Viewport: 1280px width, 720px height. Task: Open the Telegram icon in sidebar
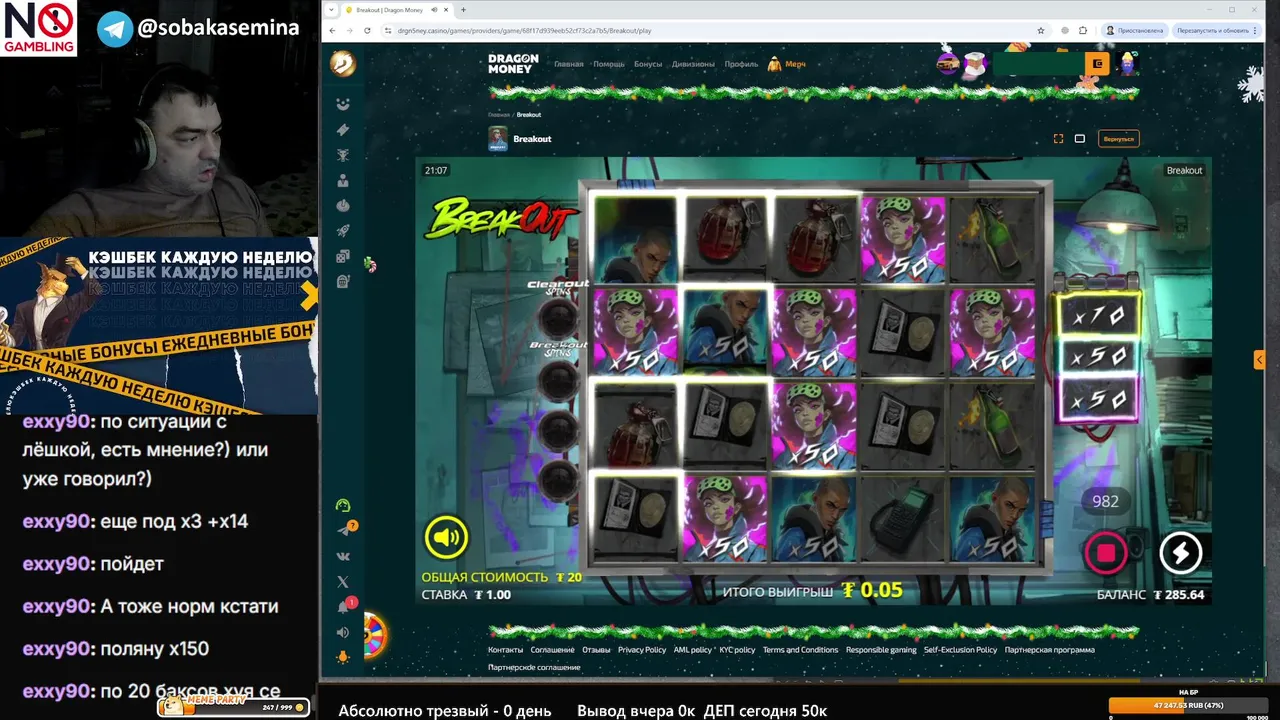(x=343, y=530)
